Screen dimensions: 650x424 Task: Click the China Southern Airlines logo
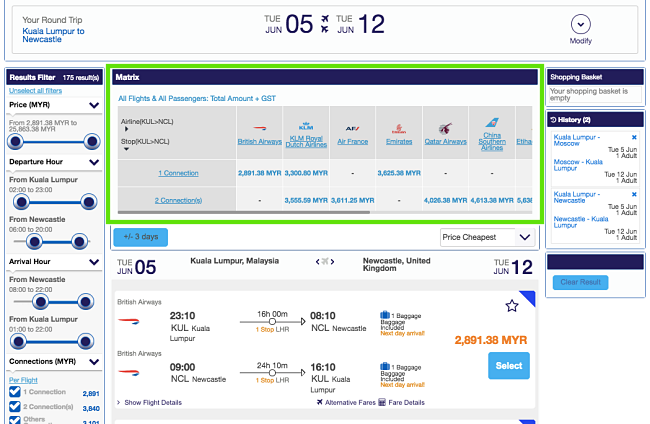coord(492,123)
